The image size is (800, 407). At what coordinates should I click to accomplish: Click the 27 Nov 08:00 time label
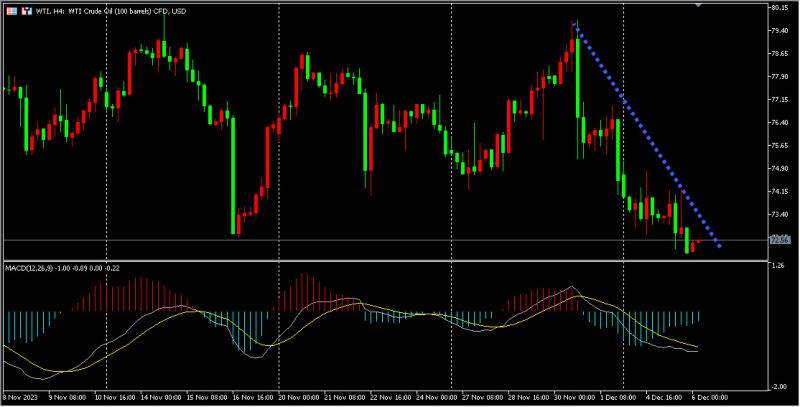tap(483, 397)
